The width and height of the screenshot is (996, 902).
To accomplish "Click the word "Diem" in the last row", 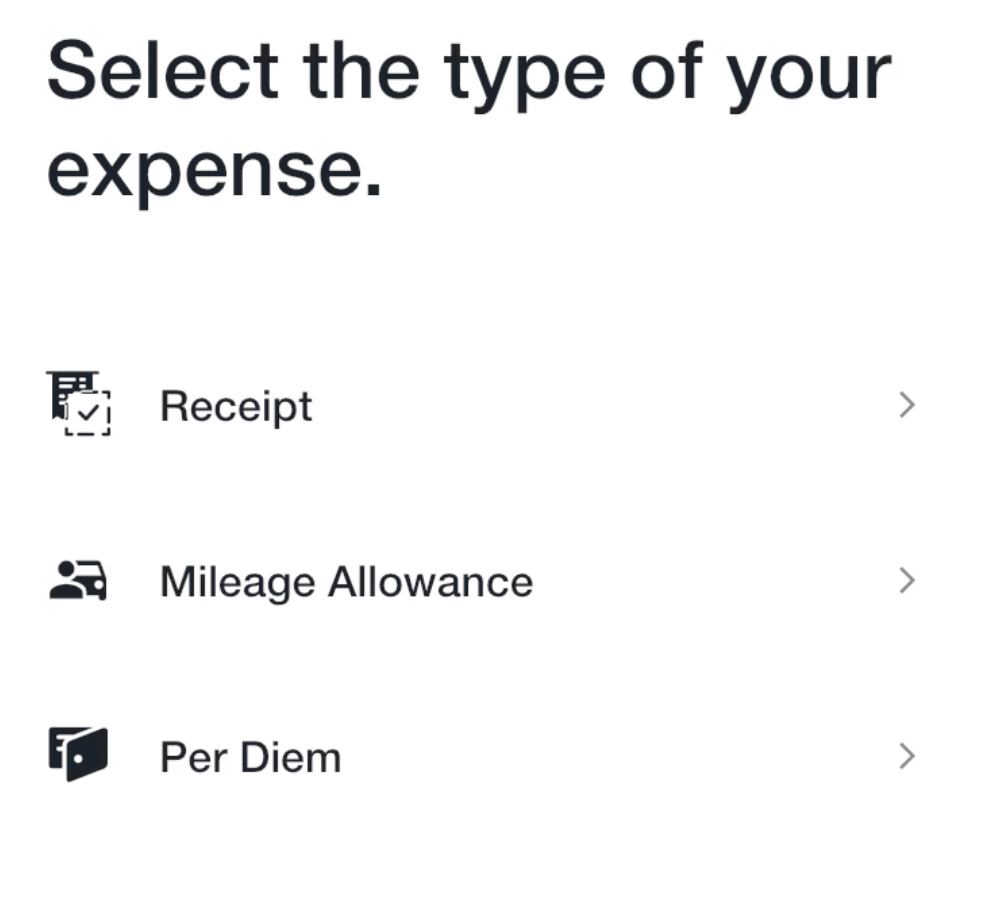I will [x=291, y=757].
